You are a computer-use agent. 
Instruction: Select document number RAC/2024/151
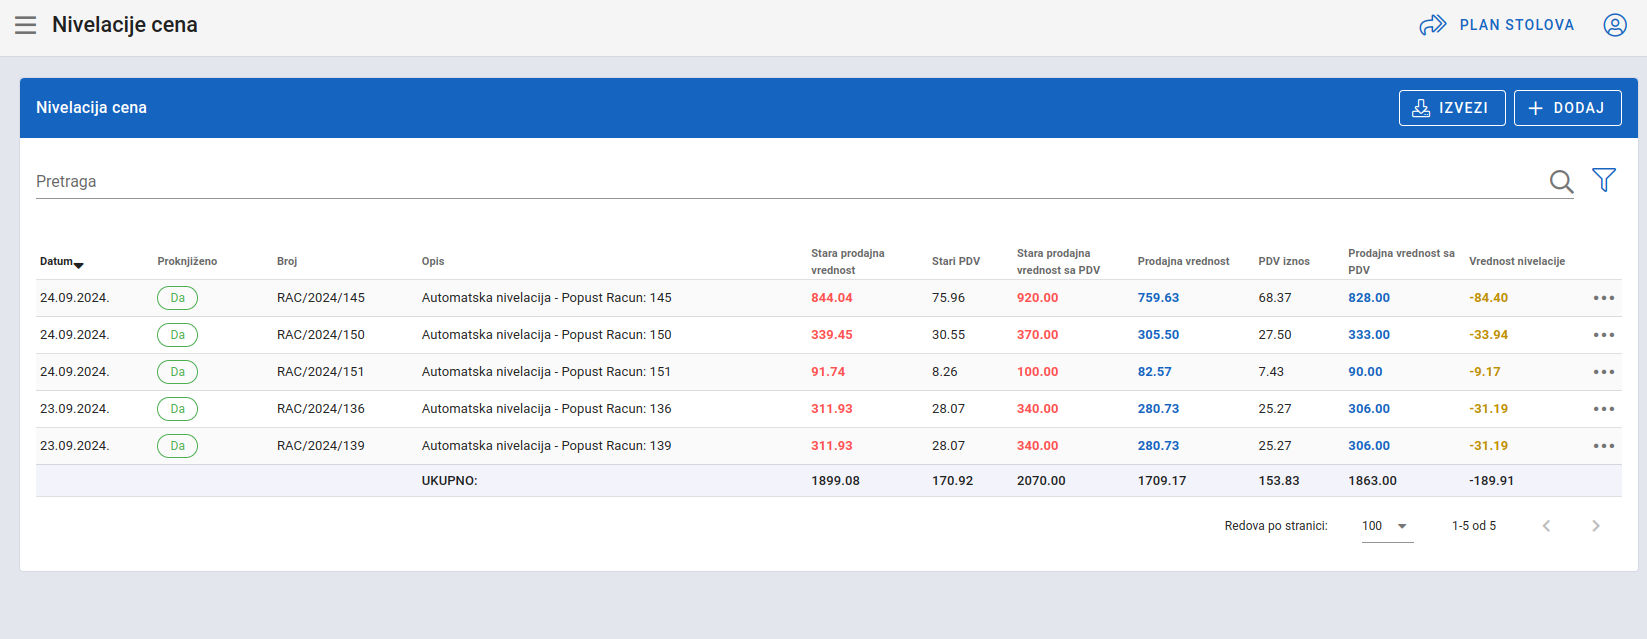(321, 372)
